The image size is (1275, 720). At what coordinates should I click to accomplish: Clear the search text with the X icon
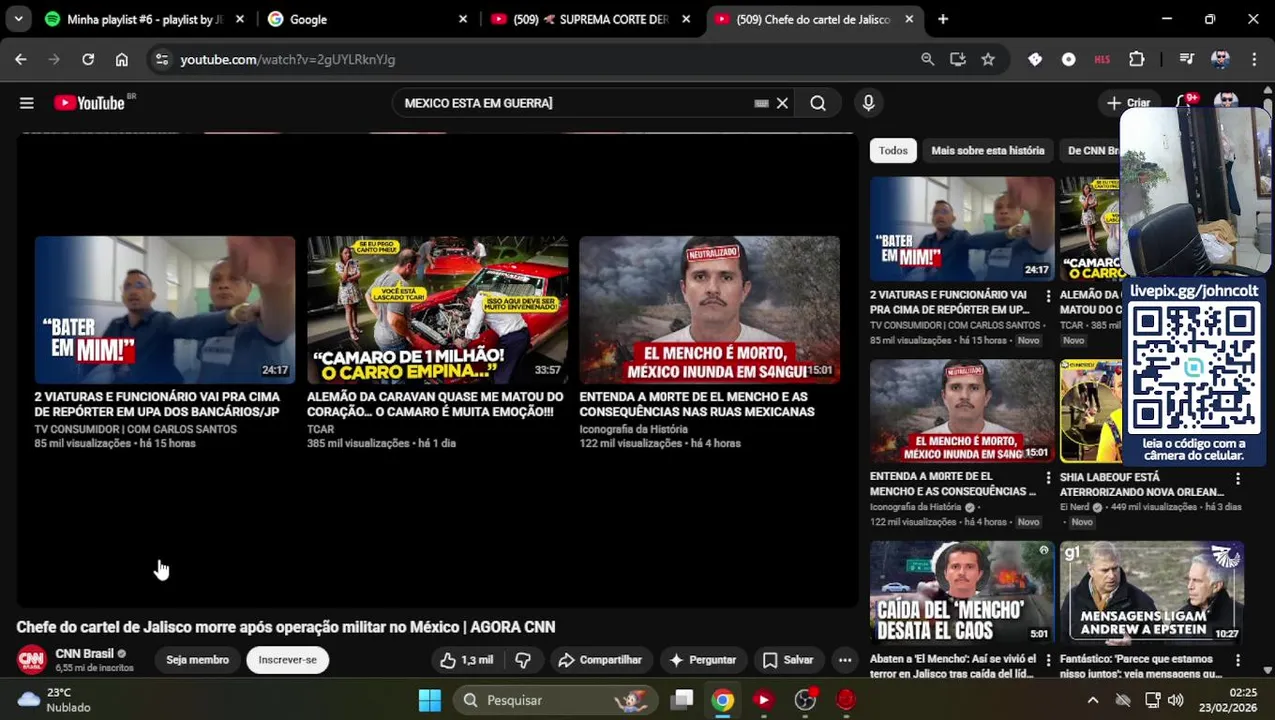(782, 103)
